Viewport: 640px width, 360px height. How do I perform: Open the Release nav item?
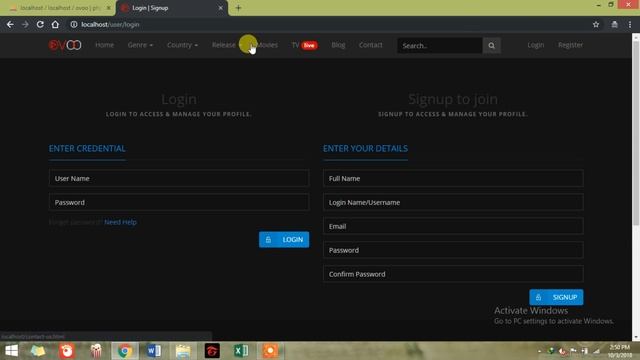click(x=224, y=45)
